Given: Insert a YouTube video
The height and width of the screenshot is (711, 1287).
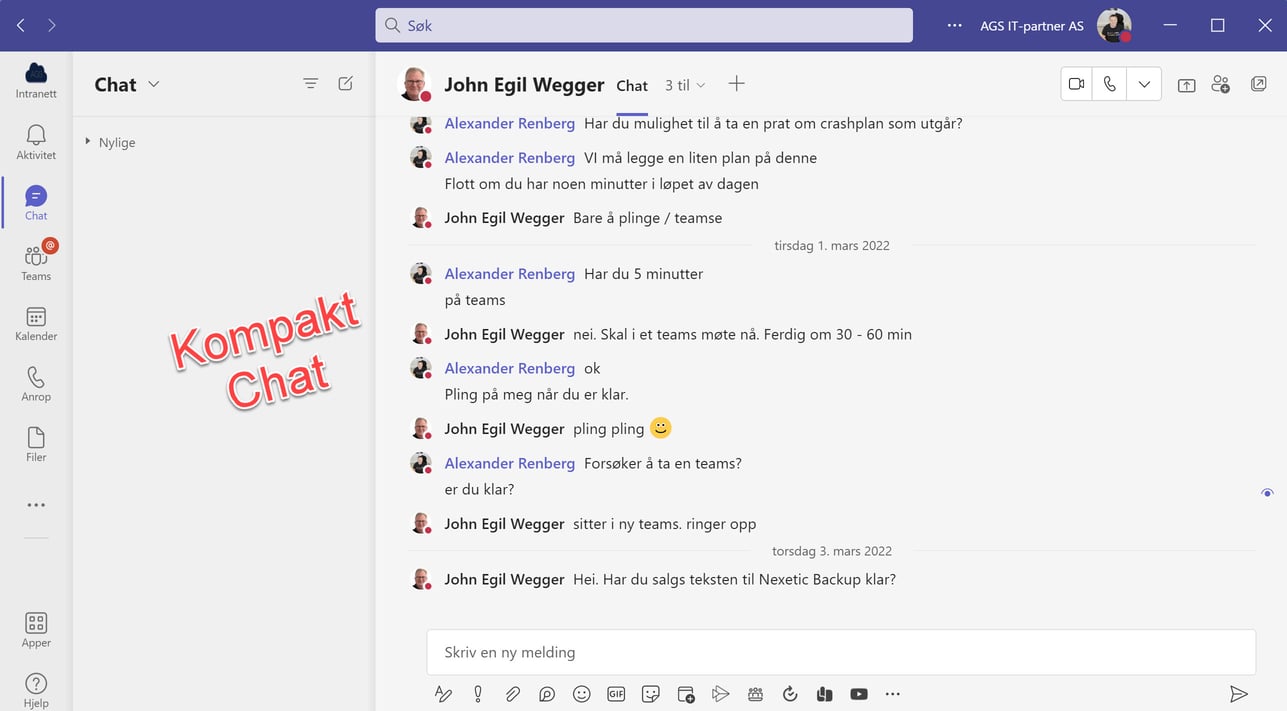Looking at the screenshot, I should (x=859, y=694).
